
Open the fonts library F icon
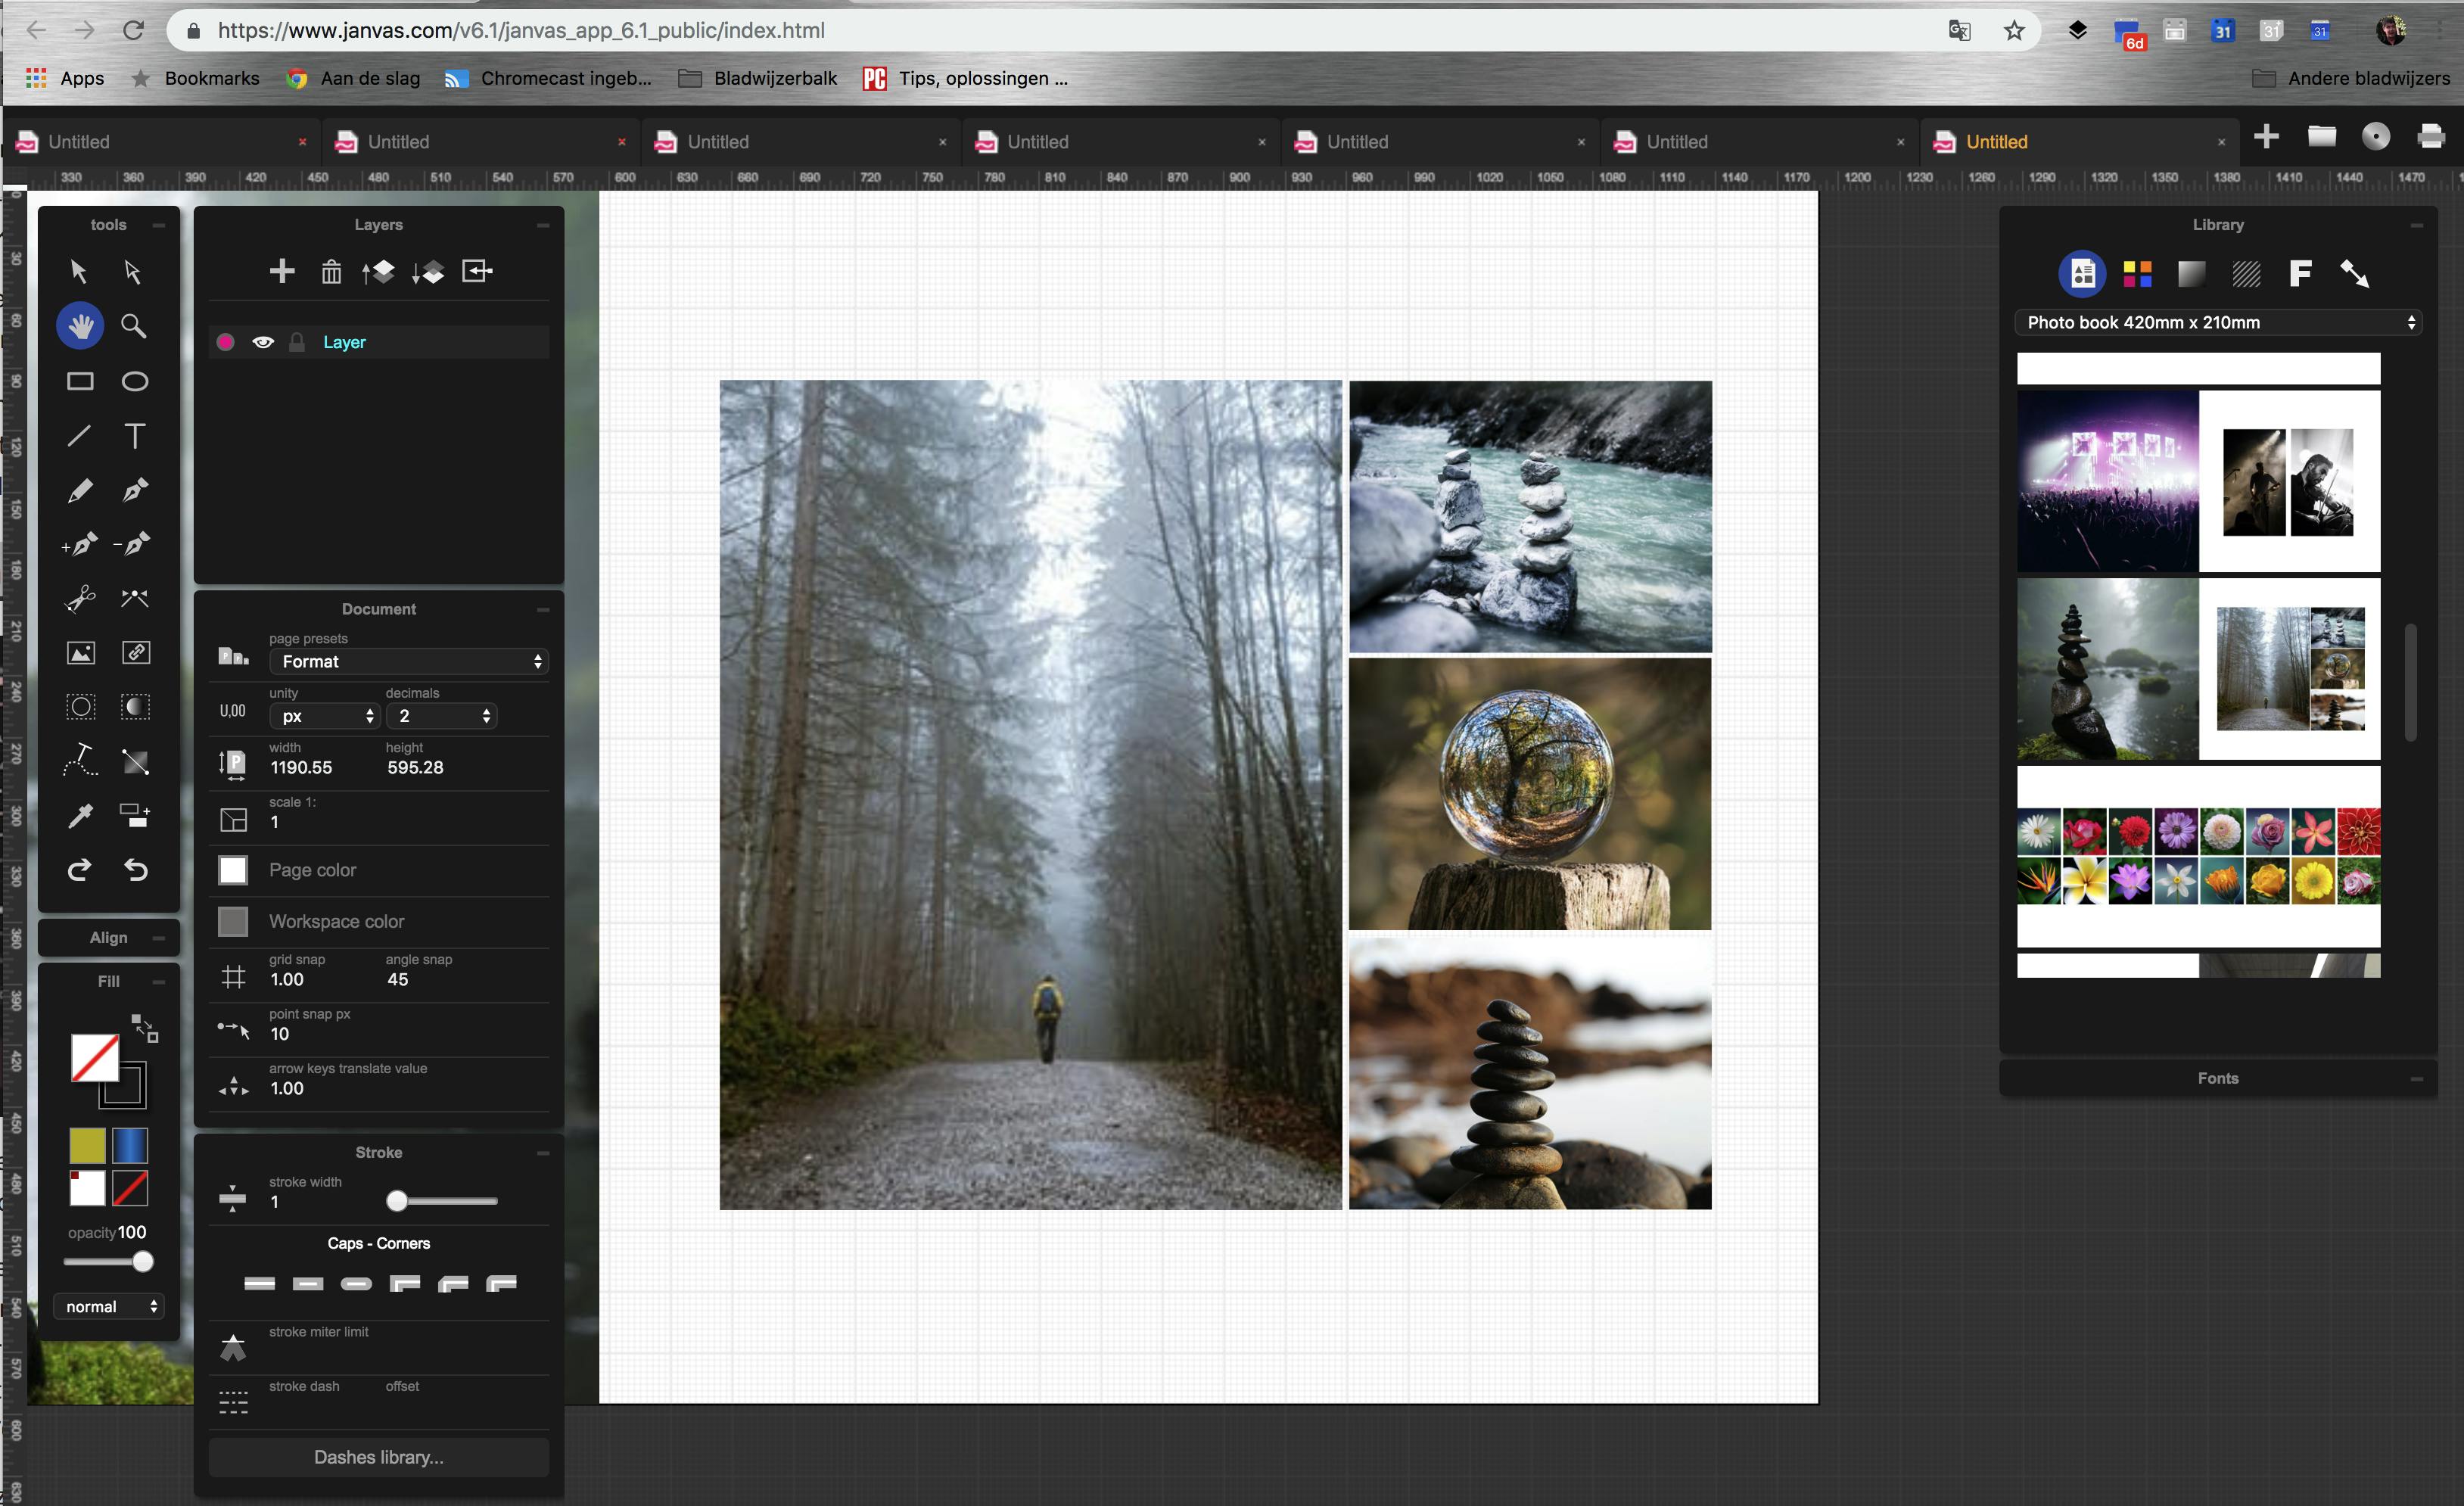(2300, 273)
